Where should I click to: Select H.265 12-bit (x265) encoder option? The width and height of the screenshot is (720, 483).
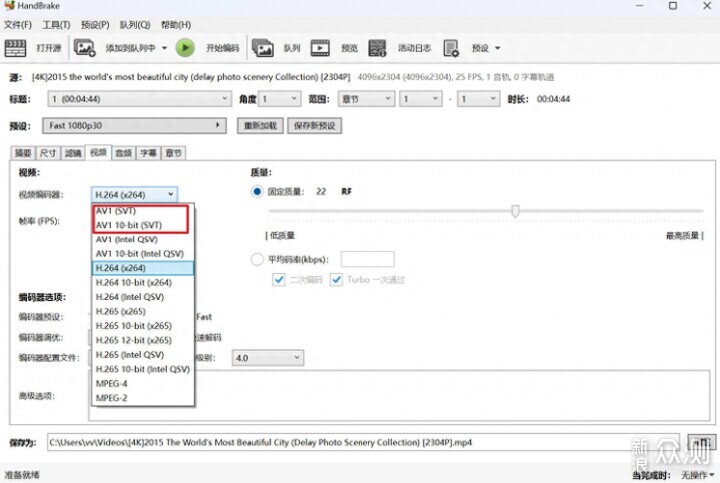(143, 340)
